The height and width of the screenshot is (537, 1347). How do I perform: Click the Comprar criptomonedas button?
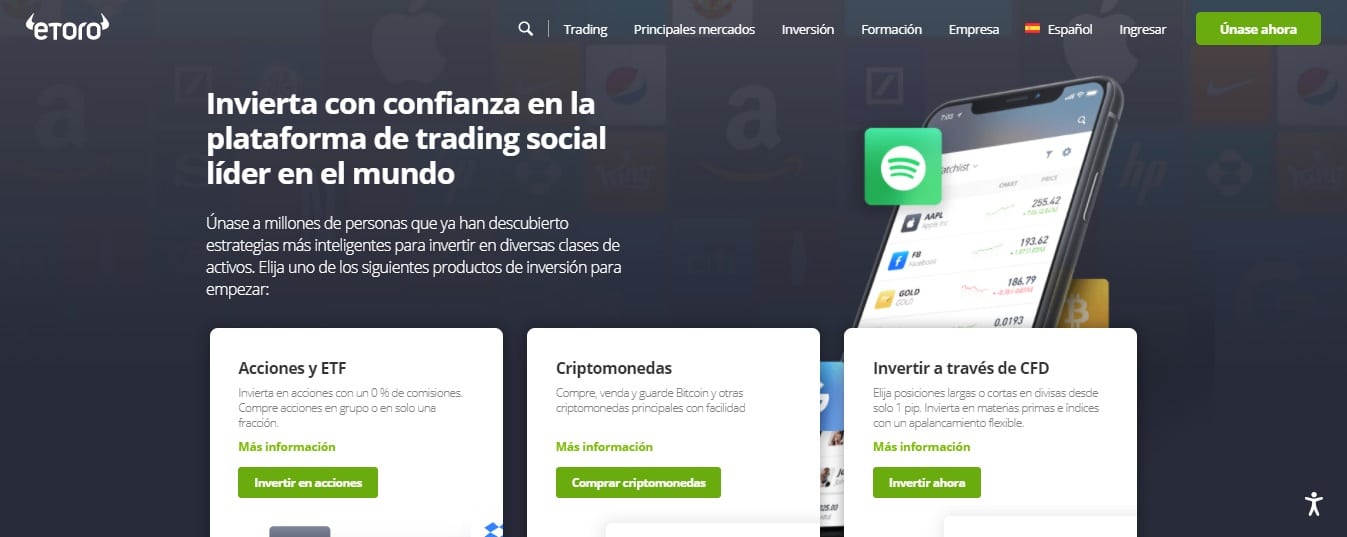tap(638, 482)
